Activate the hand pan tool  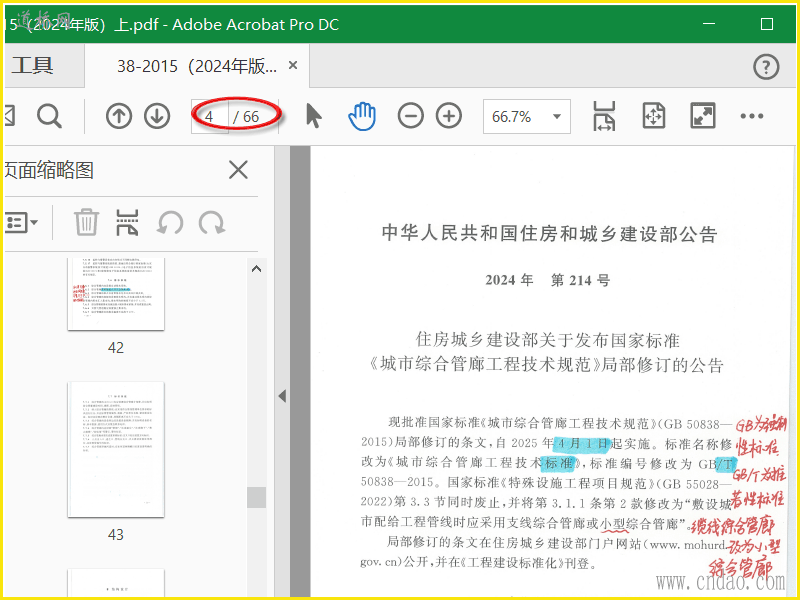pyautogui.click(x=362, y=116)
